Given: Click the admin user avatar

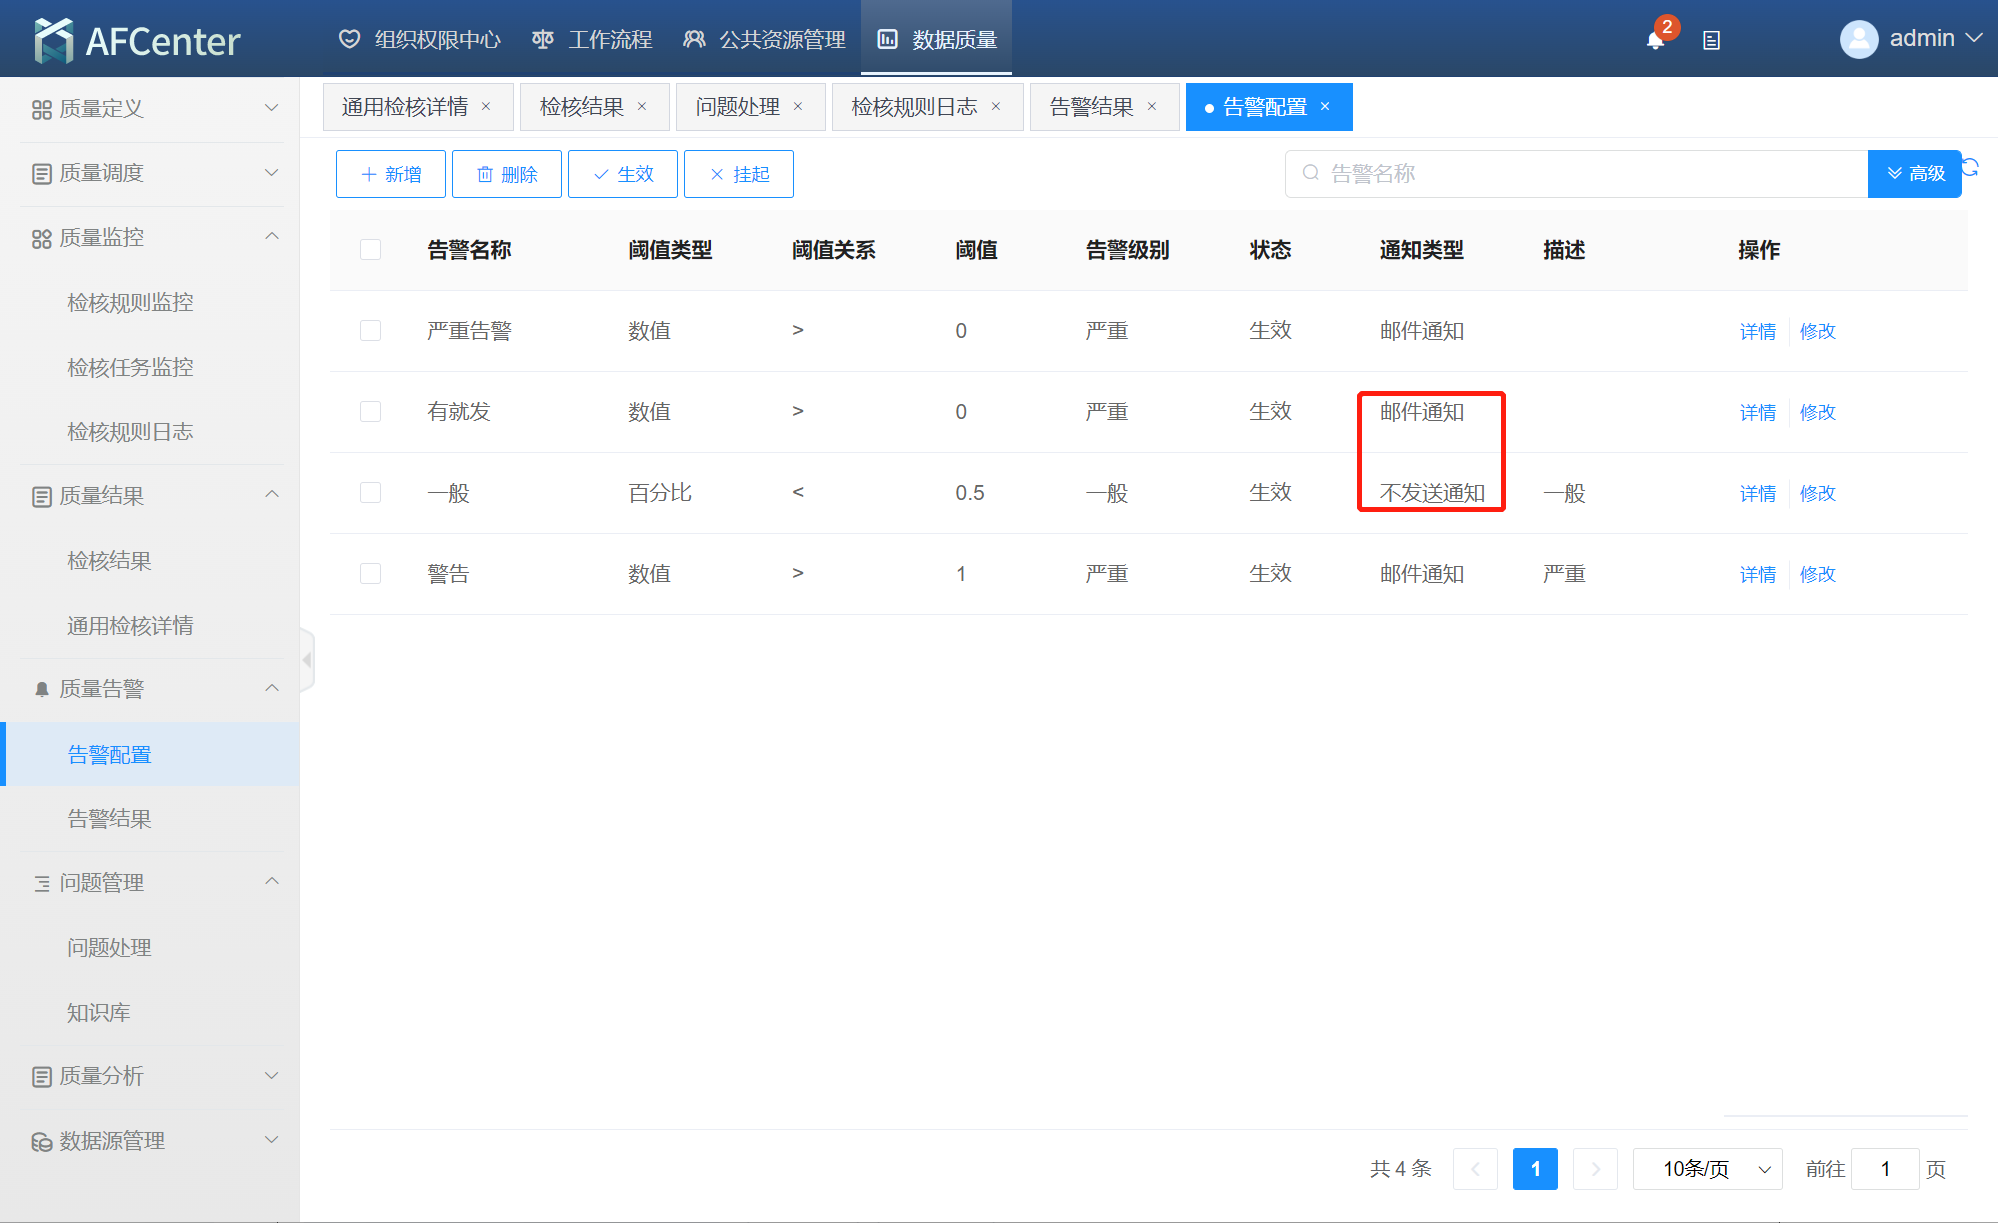Looking at the screenshot, I should [x=1858, y=39].
